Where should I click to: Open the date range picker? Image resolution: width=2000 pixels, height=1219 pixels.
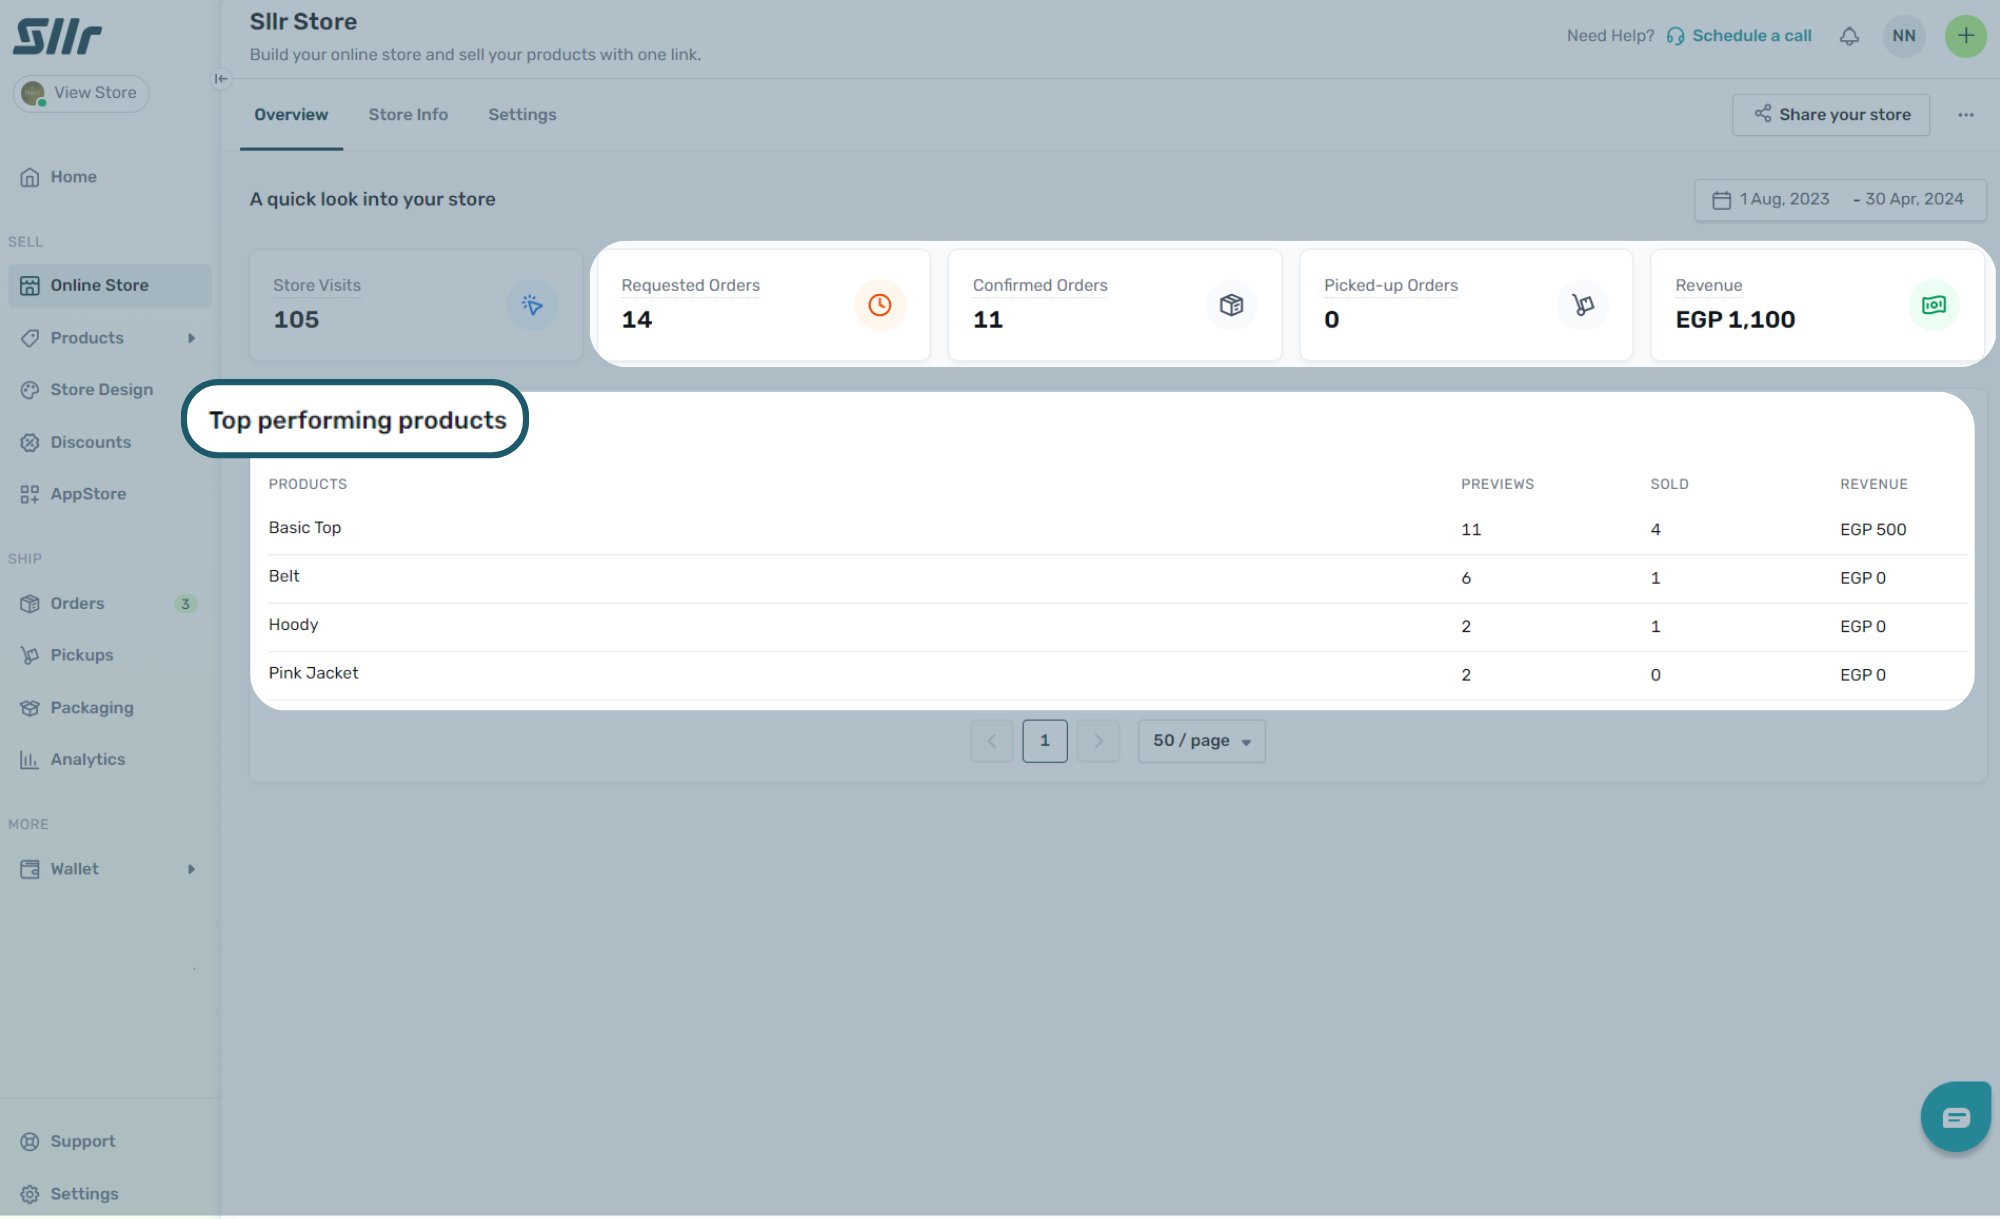1839,199
